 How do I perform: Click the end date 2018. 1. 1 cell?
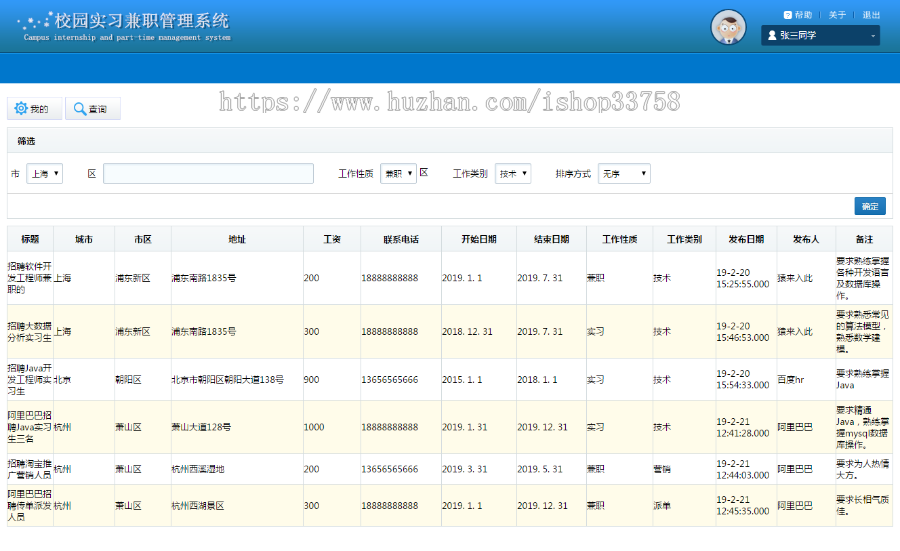click(x=552, y=379)
